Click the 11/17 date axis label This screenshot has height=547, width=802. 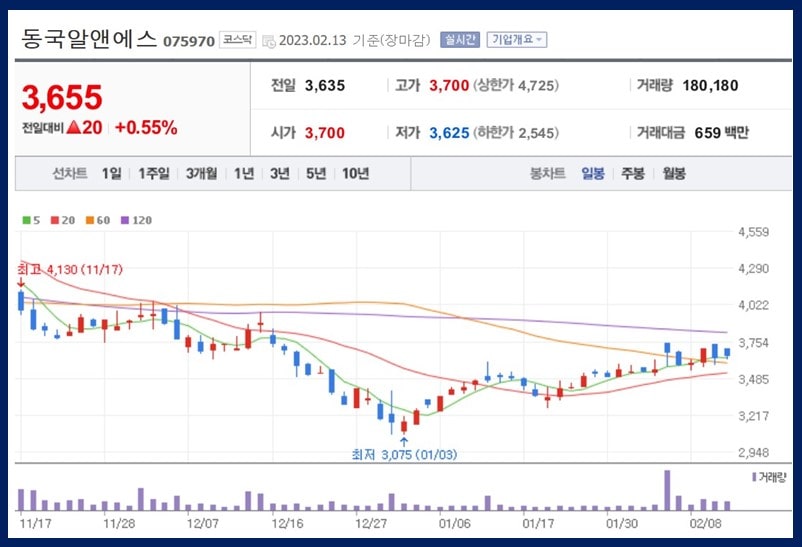coord(35,523)
